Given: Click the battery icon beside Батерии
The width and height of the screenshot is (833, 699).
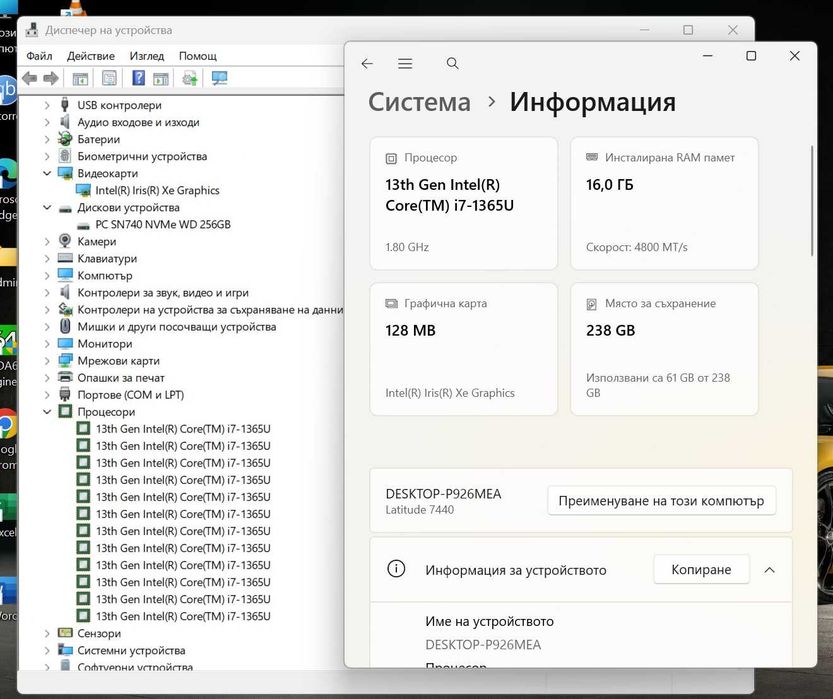Looking at the screenshot, I should pos(65,139).
